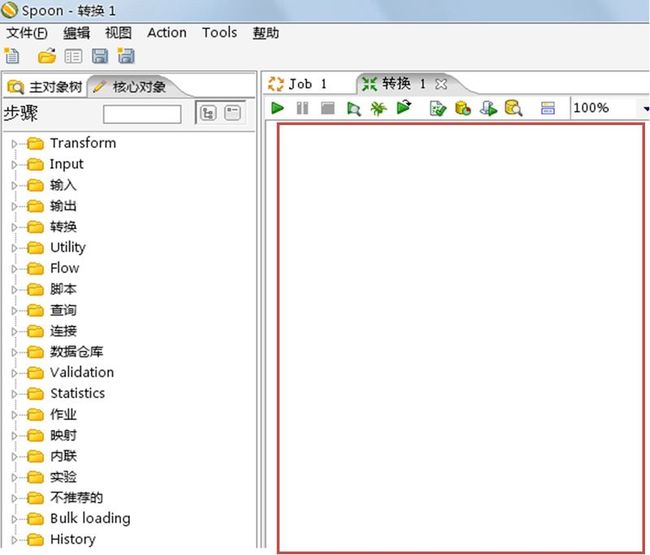The width and height of the screenshot is (650, 555).
Task: Expand the Transform folder
Action: click(14, 144)
